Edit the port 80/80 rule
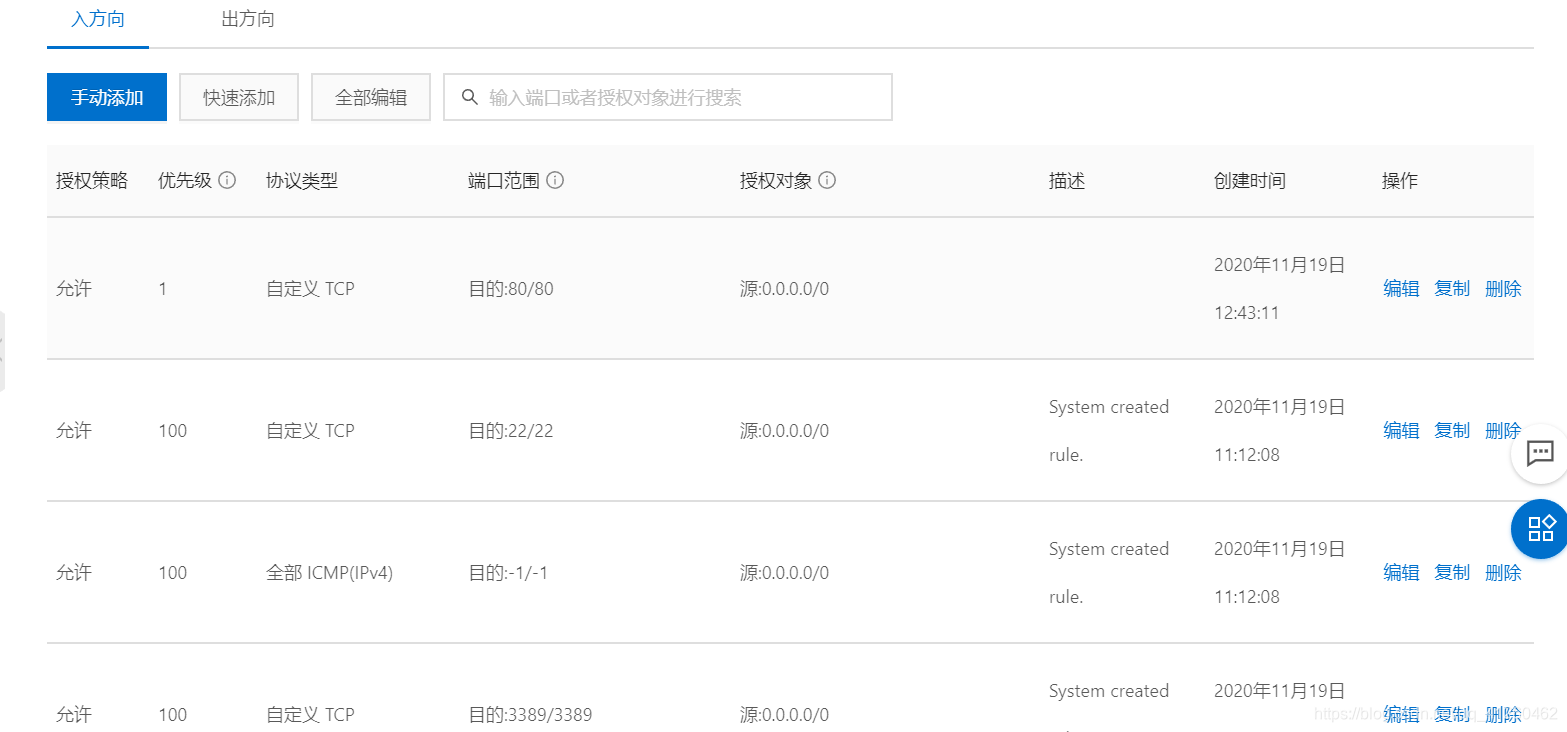This screenshot has width=1567, height=732. pyautogui.click(x=1401, y=289)
